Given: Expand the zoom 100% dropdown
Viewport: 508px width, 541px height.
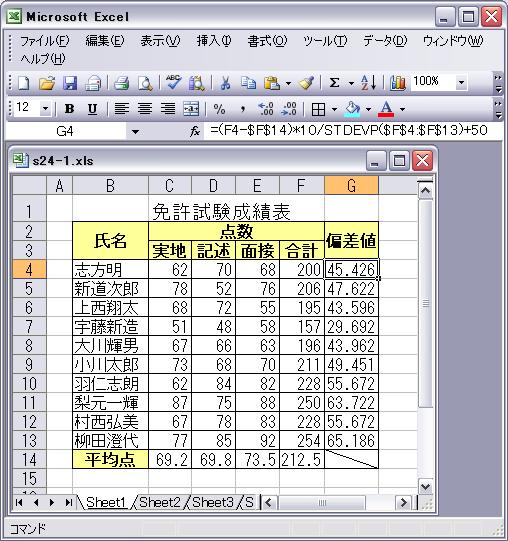Looking at the screenshot, I should 461,83.
